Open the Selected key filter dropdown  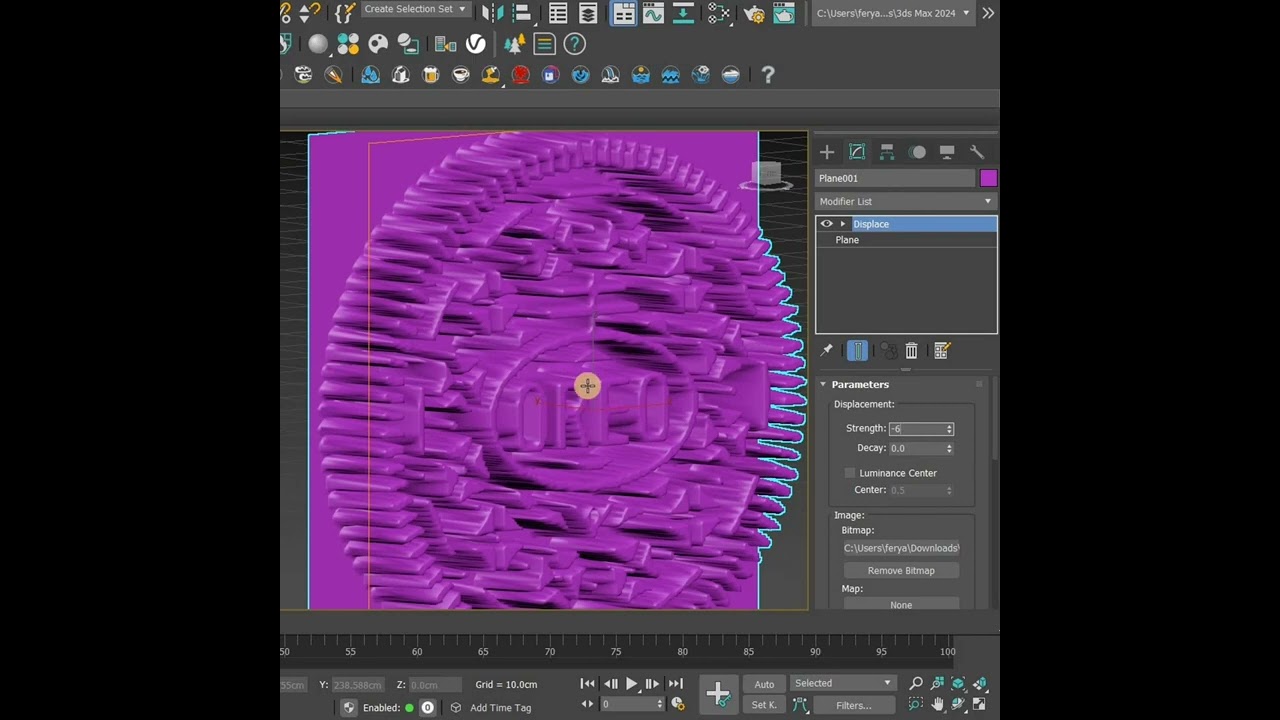pyautogui.click(x=843, y=683)
